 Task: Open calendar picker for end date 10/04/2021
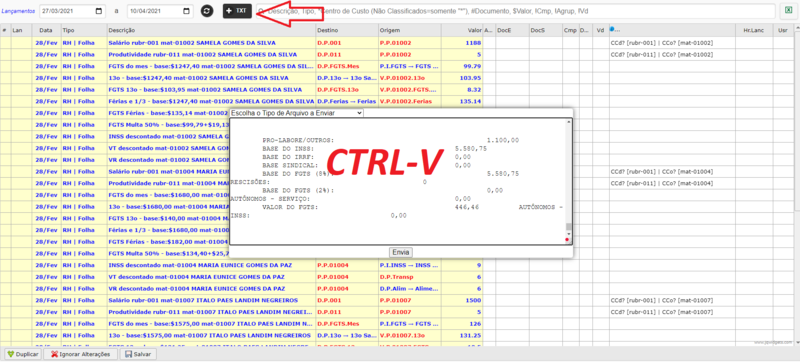click(187, 11)
